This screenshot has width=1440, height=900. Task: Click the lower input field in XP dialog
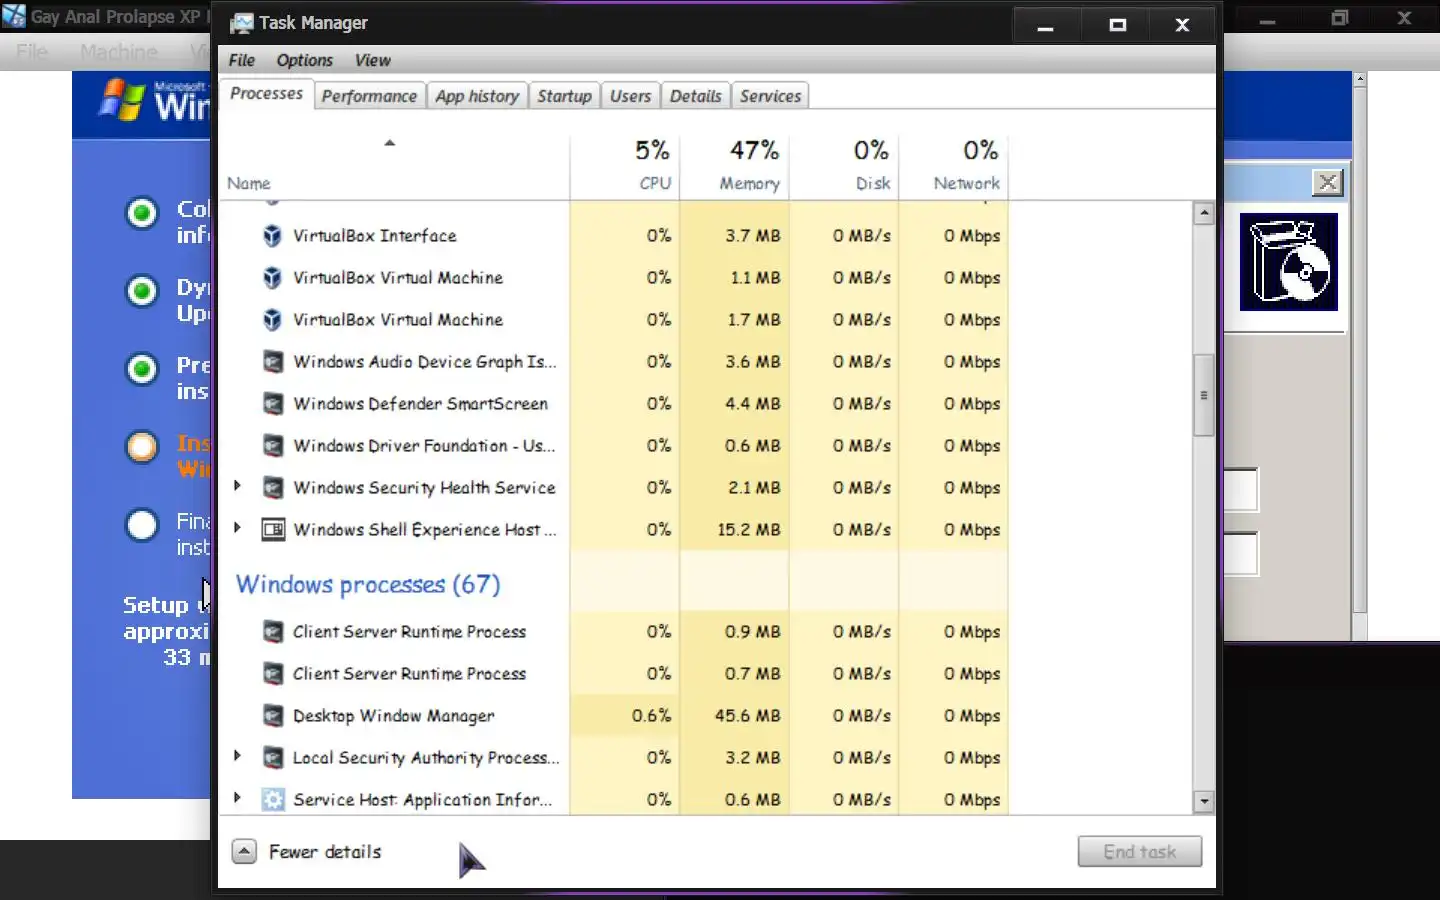point(1241,554)
